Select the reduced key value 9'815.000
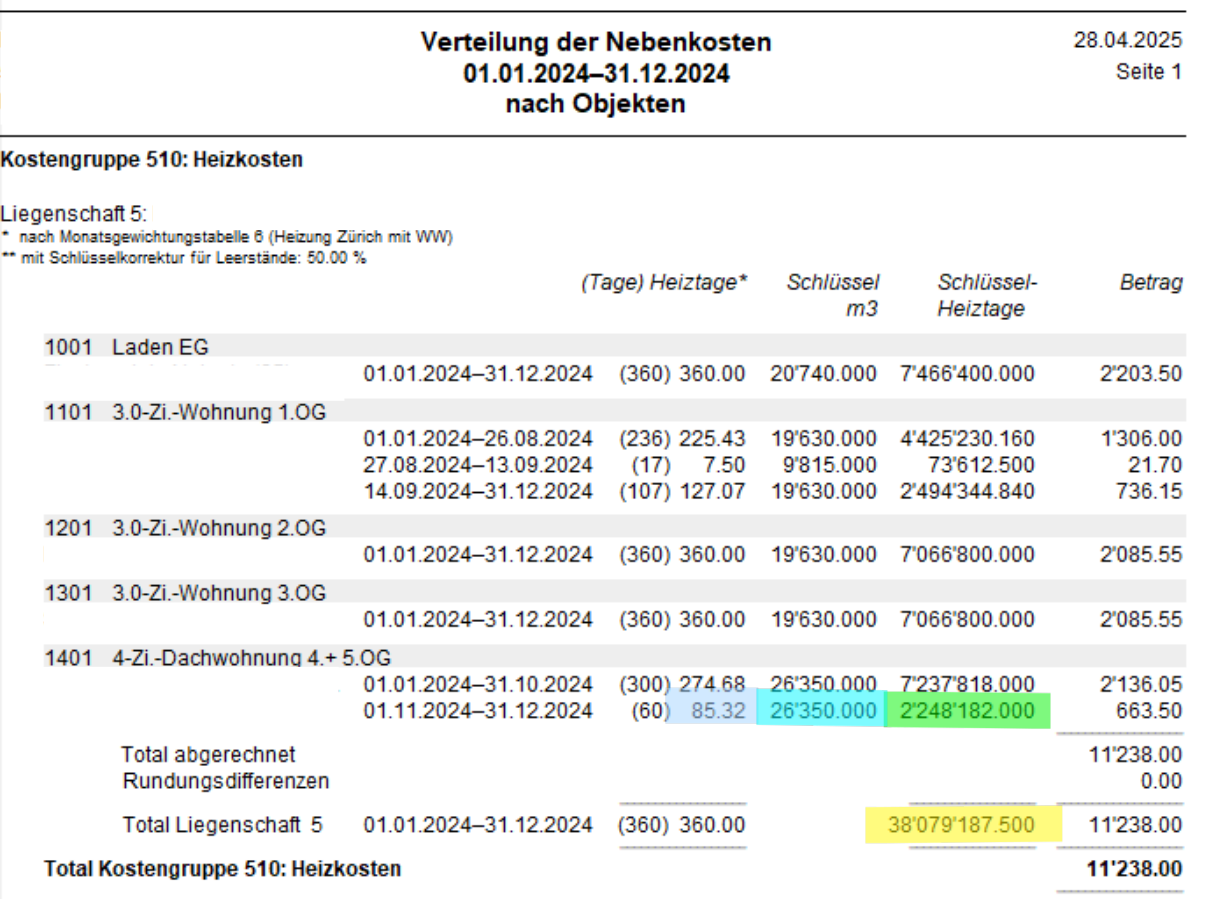The width and height of the screenshot is (1230, 899). coord(829,465)
